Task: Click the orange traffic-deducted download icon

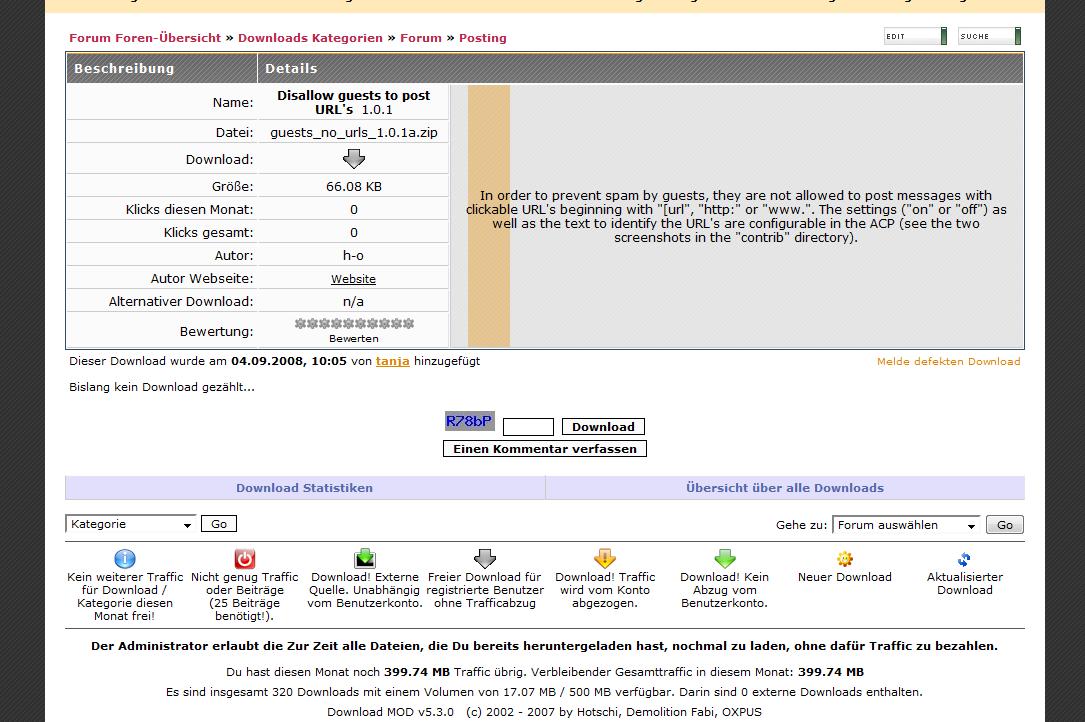Action: coord(605,559)
